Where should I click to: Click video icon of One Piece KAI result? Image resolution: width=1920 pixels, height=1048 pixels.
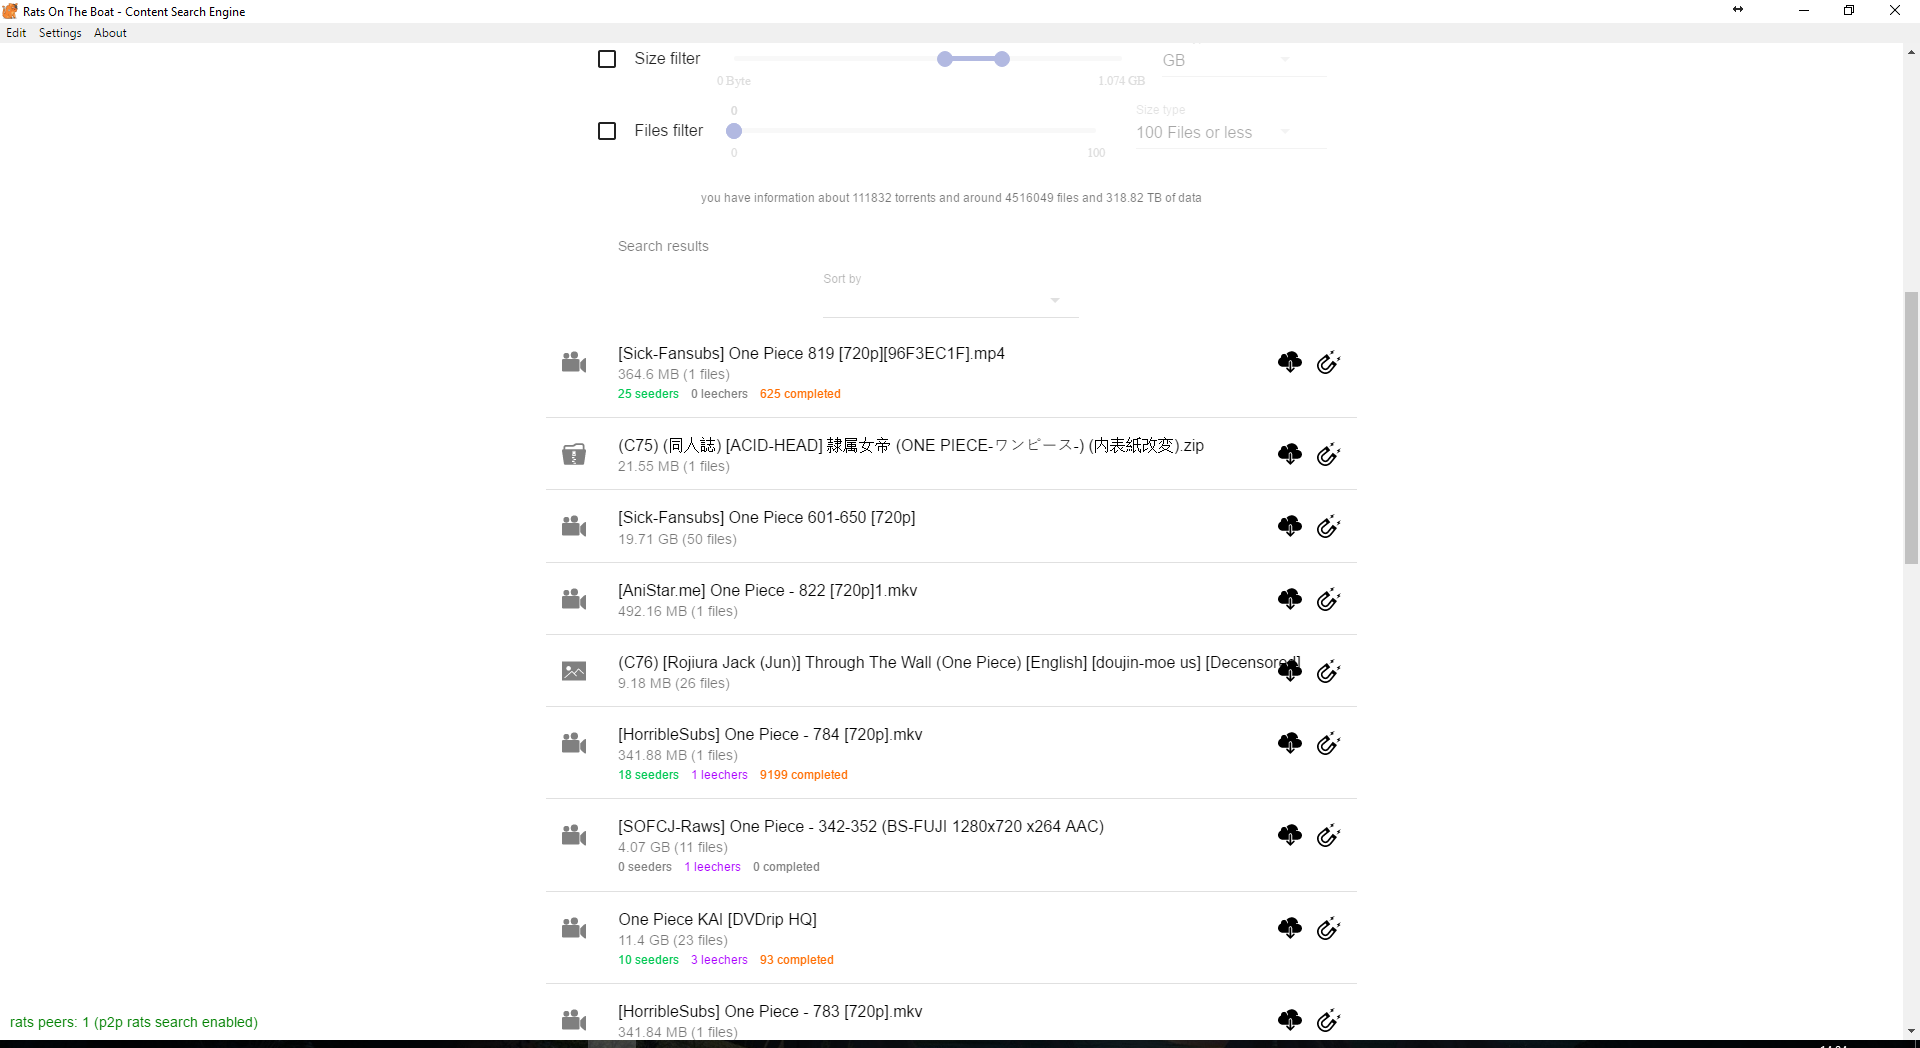tap(574, 929)
